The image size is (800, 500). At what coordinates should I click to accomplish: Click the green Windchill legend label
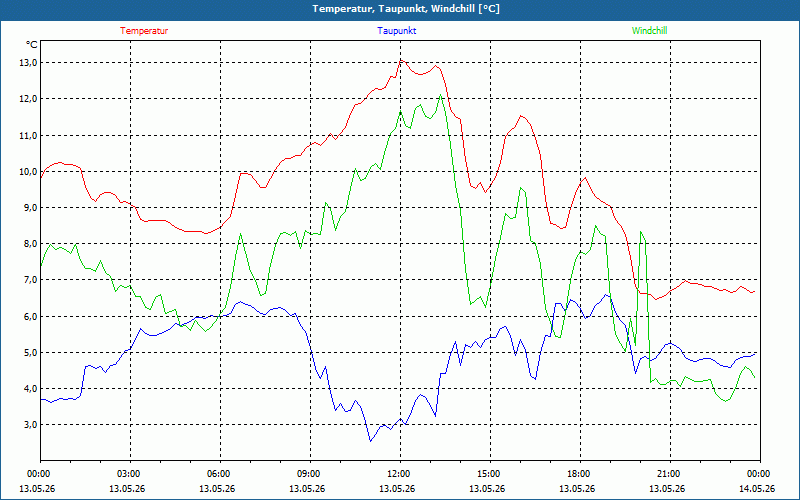pyautogui.click(x=649, y=31)
